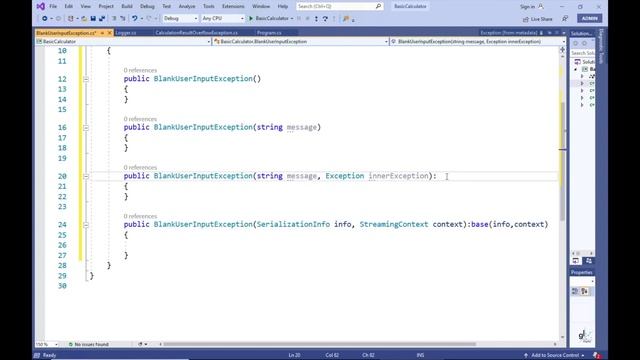Viewport: 640px width, 360px height.
Task: Open the member navigation dropdown
Action: point(478,42)
